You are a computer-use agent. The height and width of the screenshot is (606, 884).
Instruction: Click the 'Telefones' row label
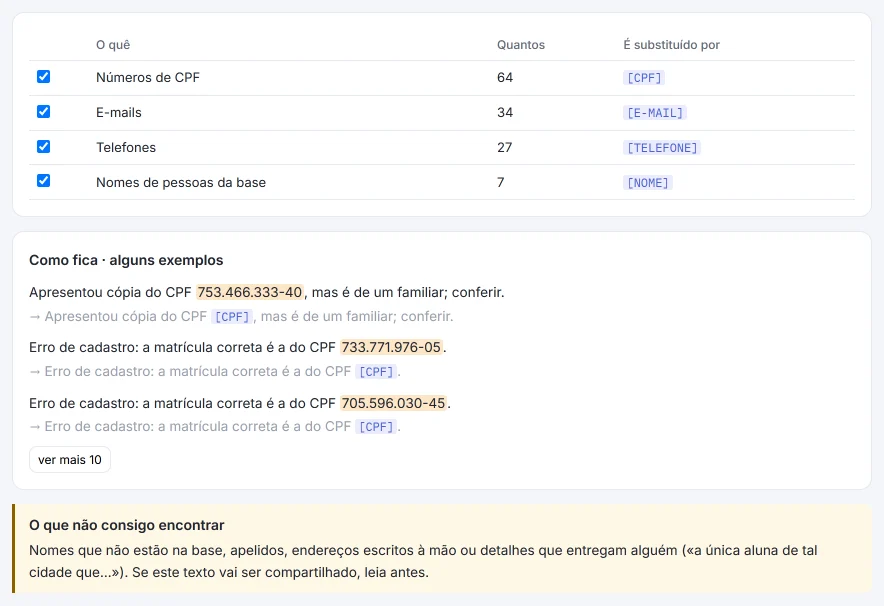tap(126, 147)
